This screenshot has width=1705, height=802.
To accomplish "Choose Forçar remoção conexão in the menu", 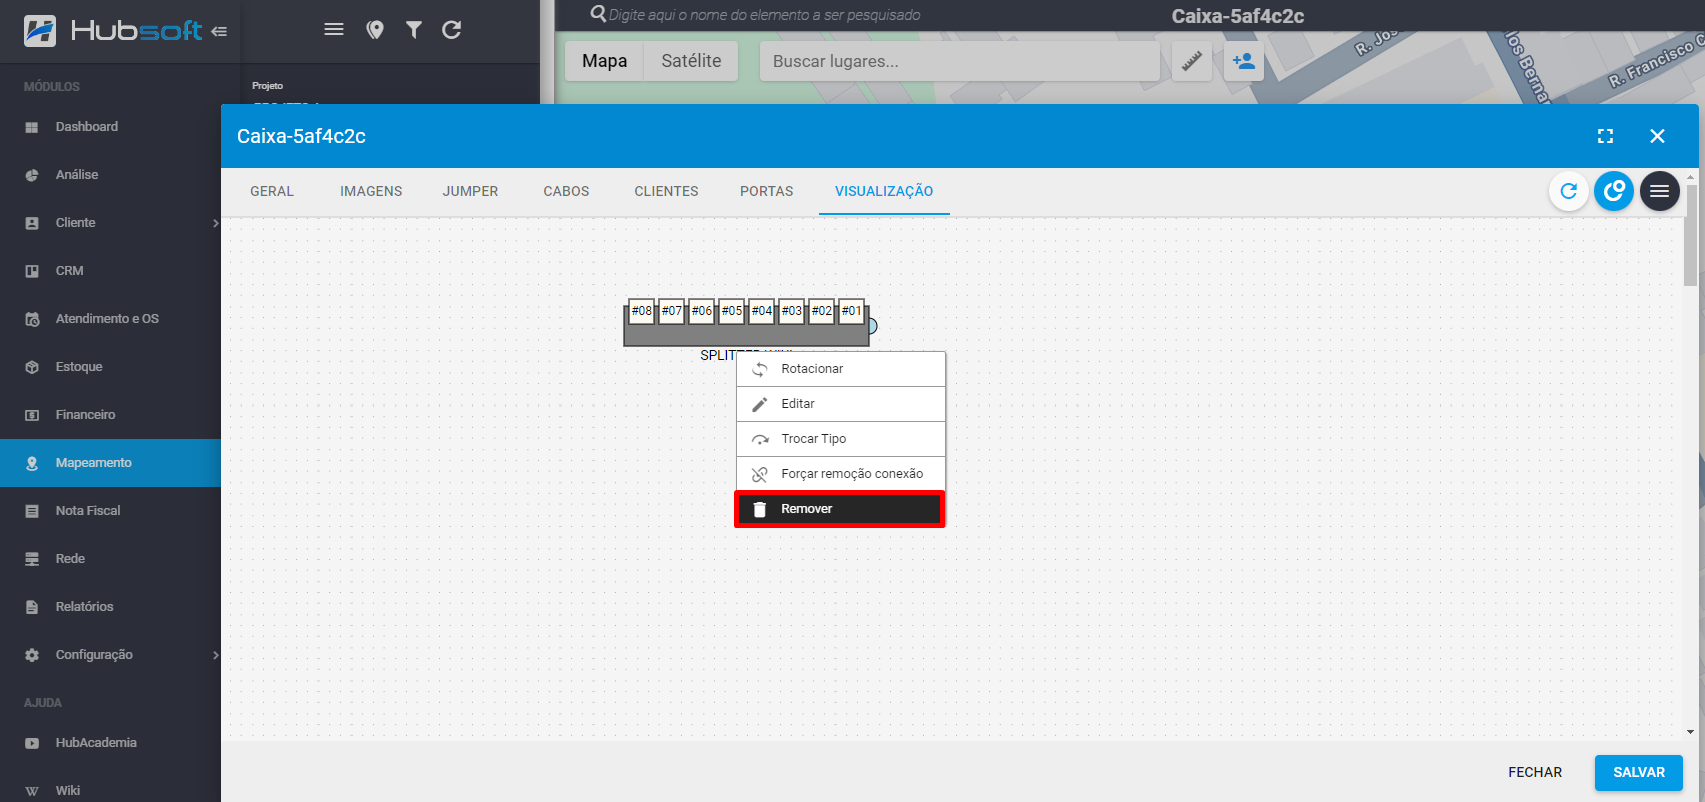I will coord(841,474).
